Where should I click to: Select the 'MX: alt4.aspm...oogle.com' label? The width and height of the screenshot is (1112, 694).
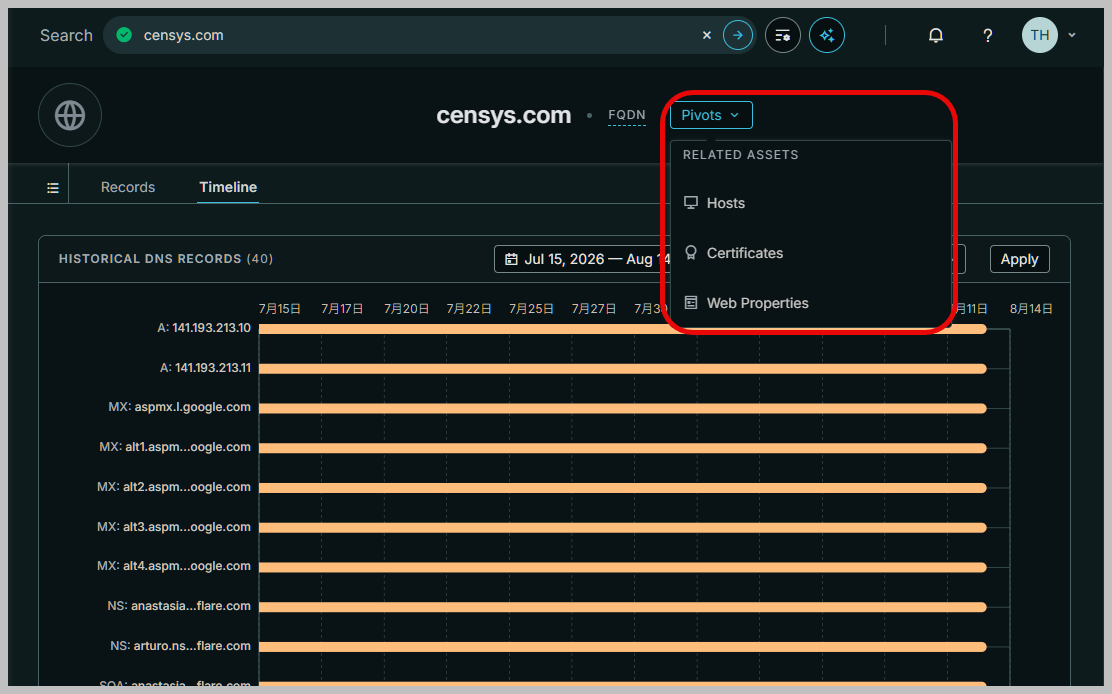pos(174,566)
